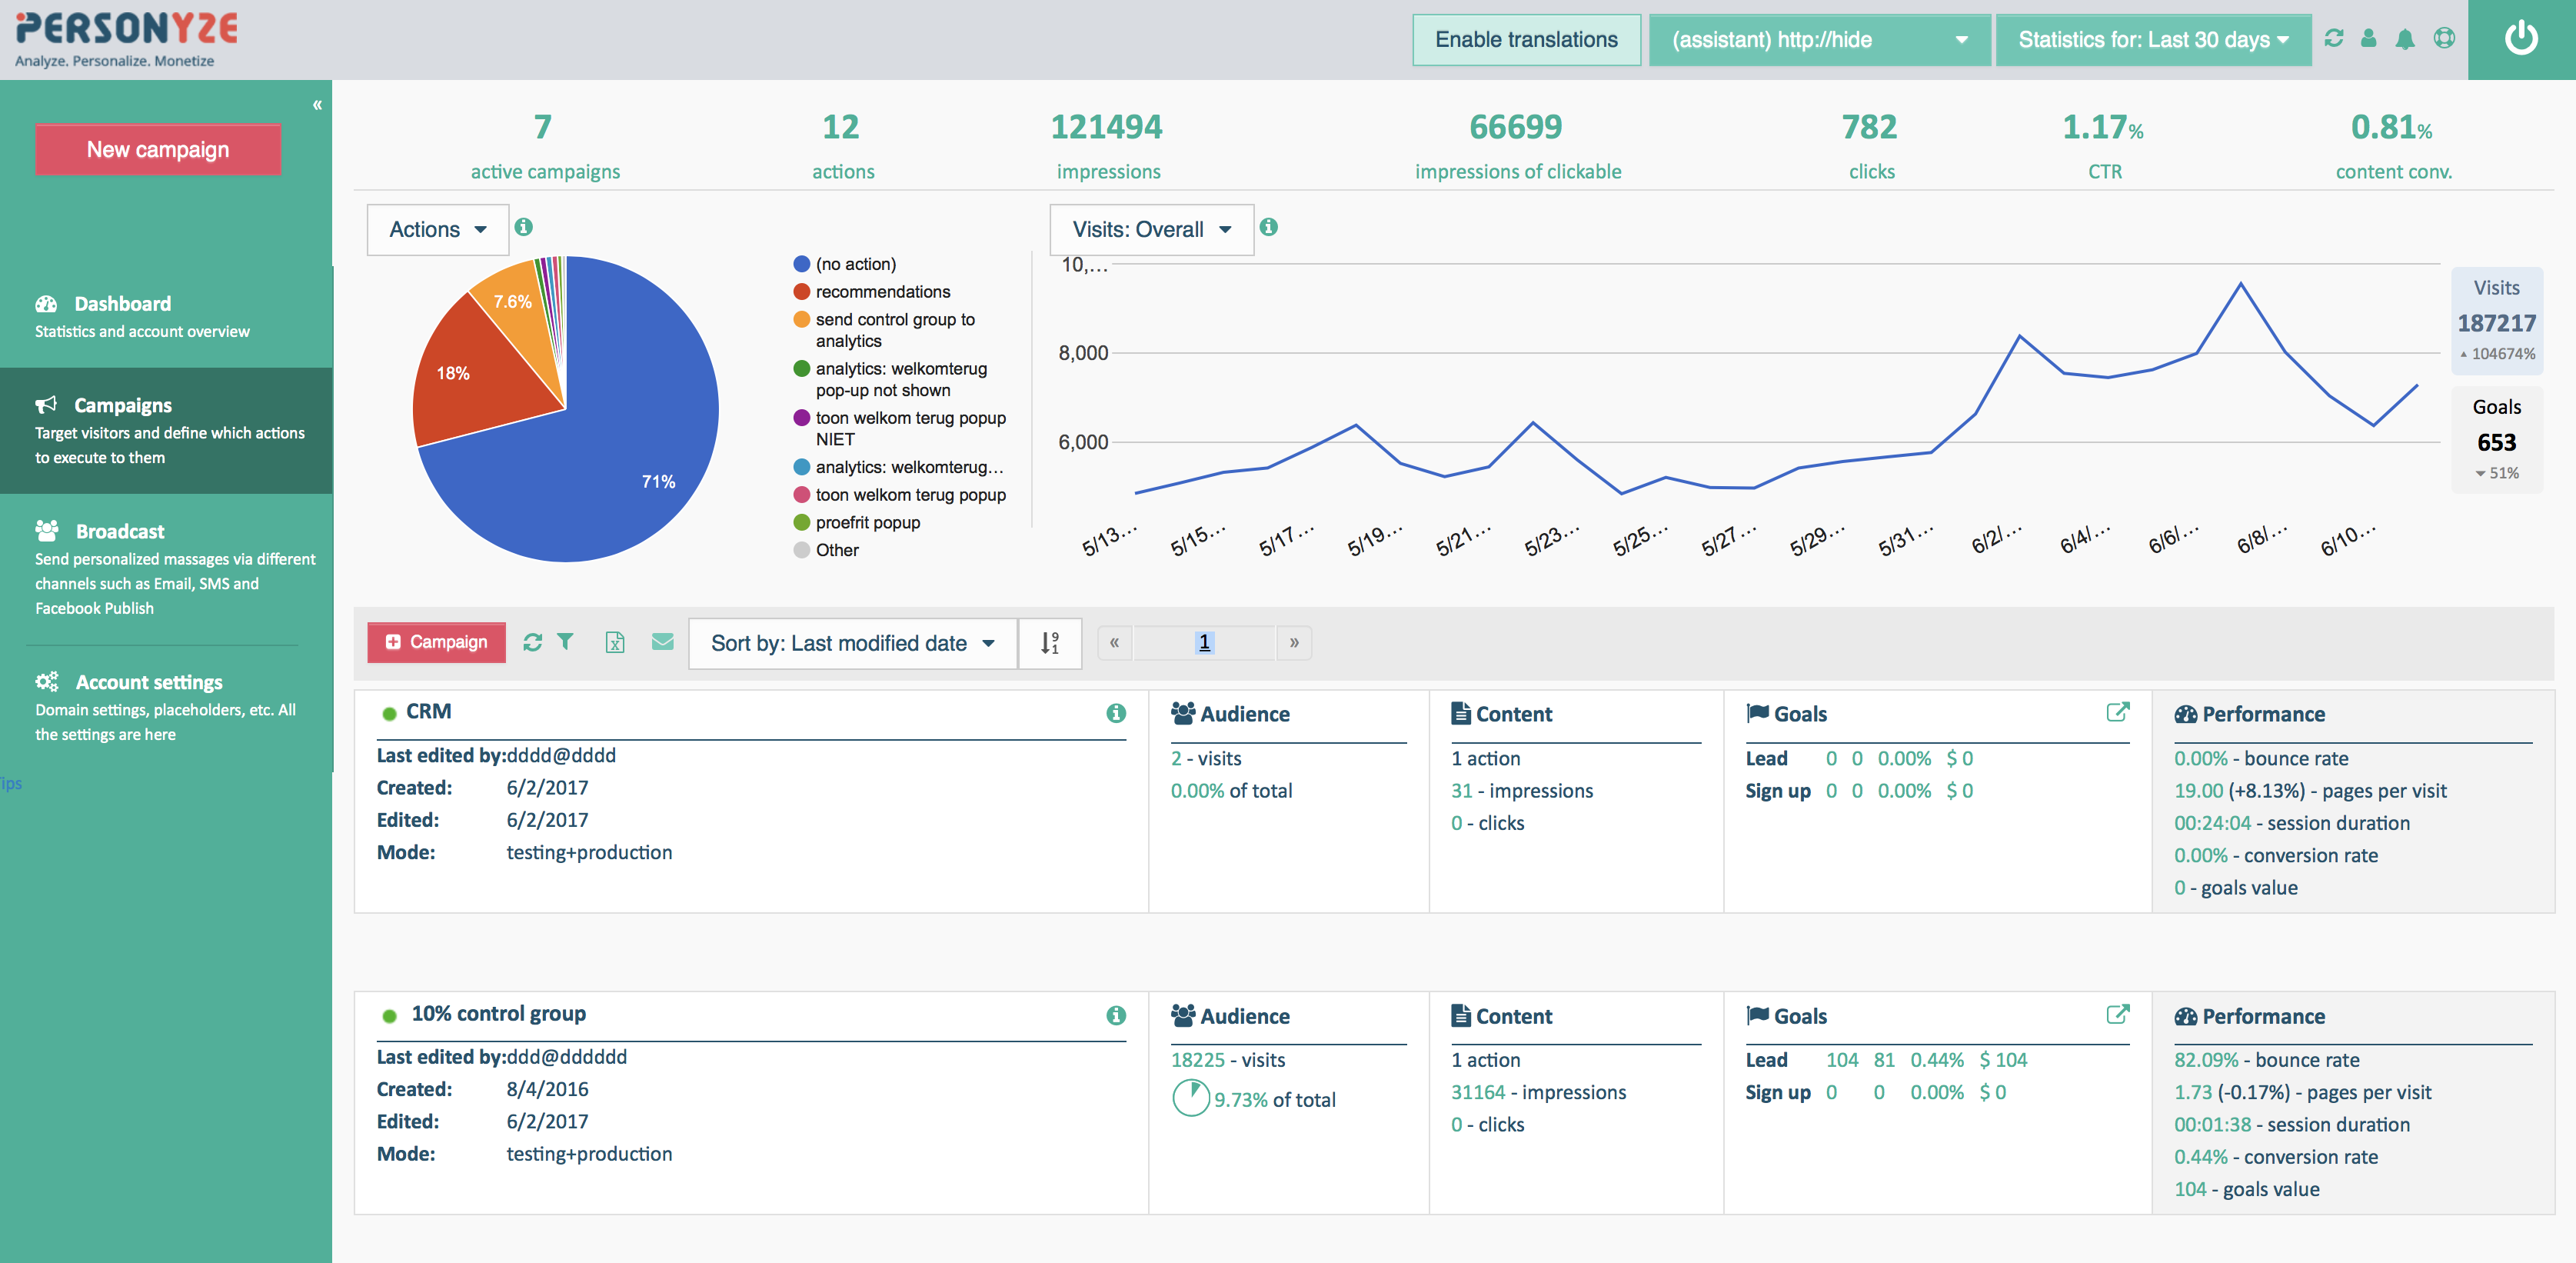This screenshot has height=1263, width=2576.
Task: Open Account settings in sidebar
Action: pyautogui.click(x=149, y=682)
